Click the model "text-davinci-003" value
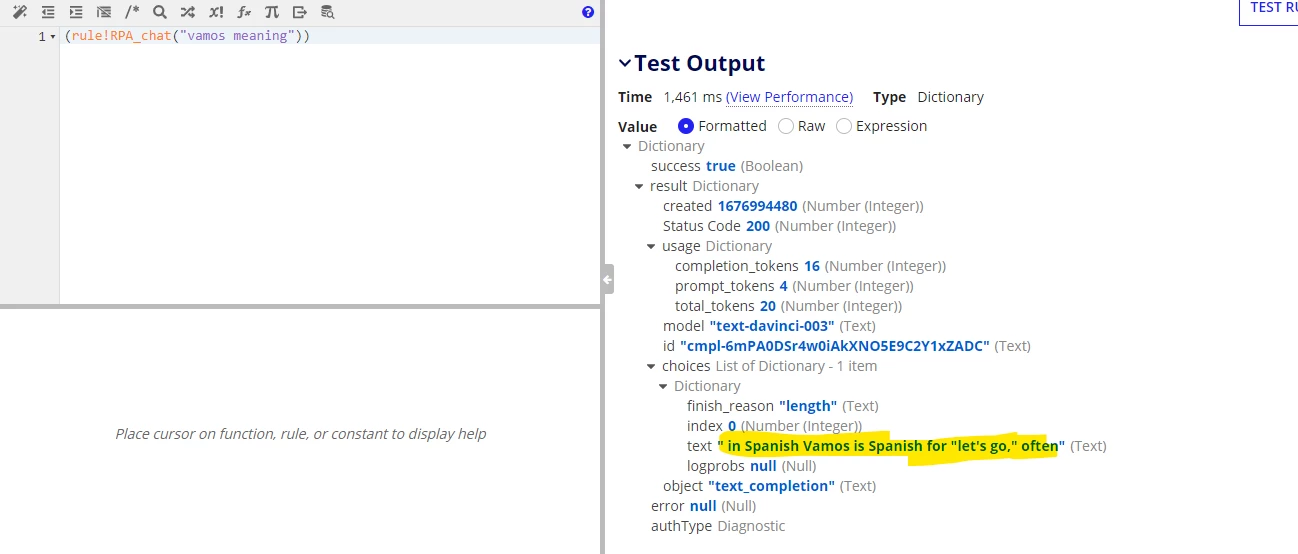The width and height of the screenshot is (1298, 554). pos(771,326)
